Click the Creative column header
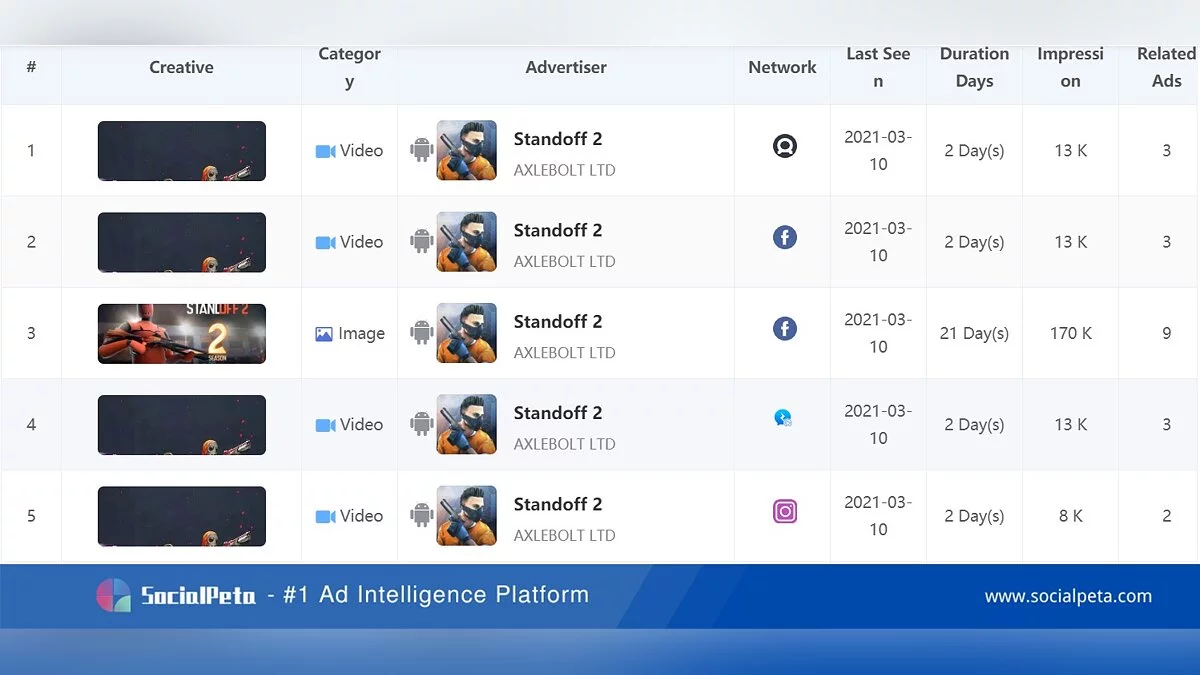 click(181, 67)
